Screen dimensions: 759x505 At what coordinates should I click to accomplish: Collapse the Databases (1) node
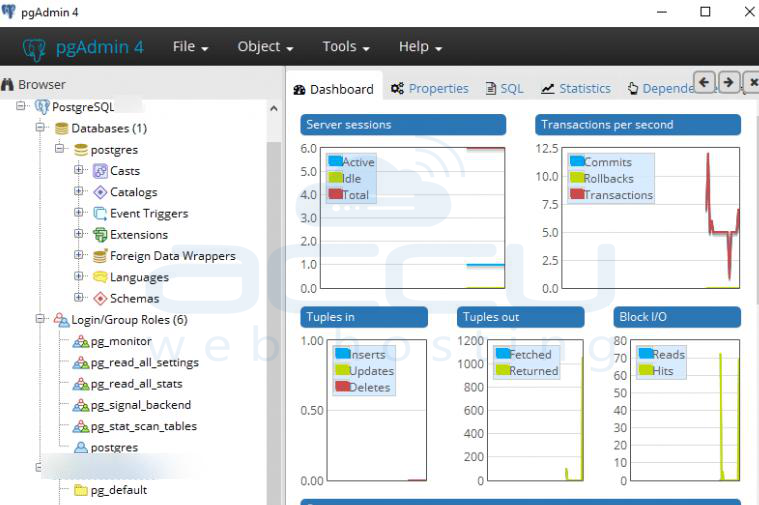(40, 127)
